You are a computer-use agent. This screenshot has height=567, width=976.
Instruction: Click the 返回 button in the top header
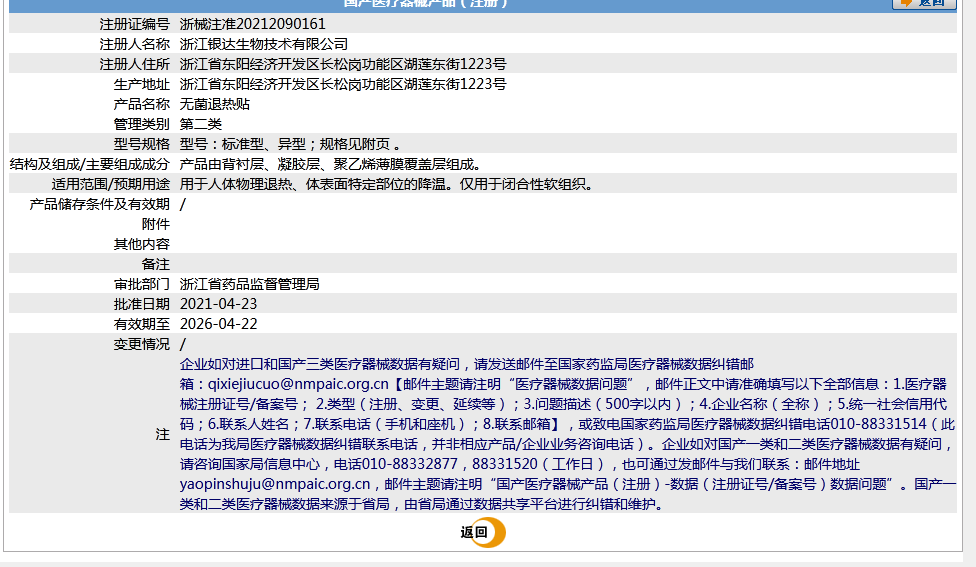click(924, 3)
